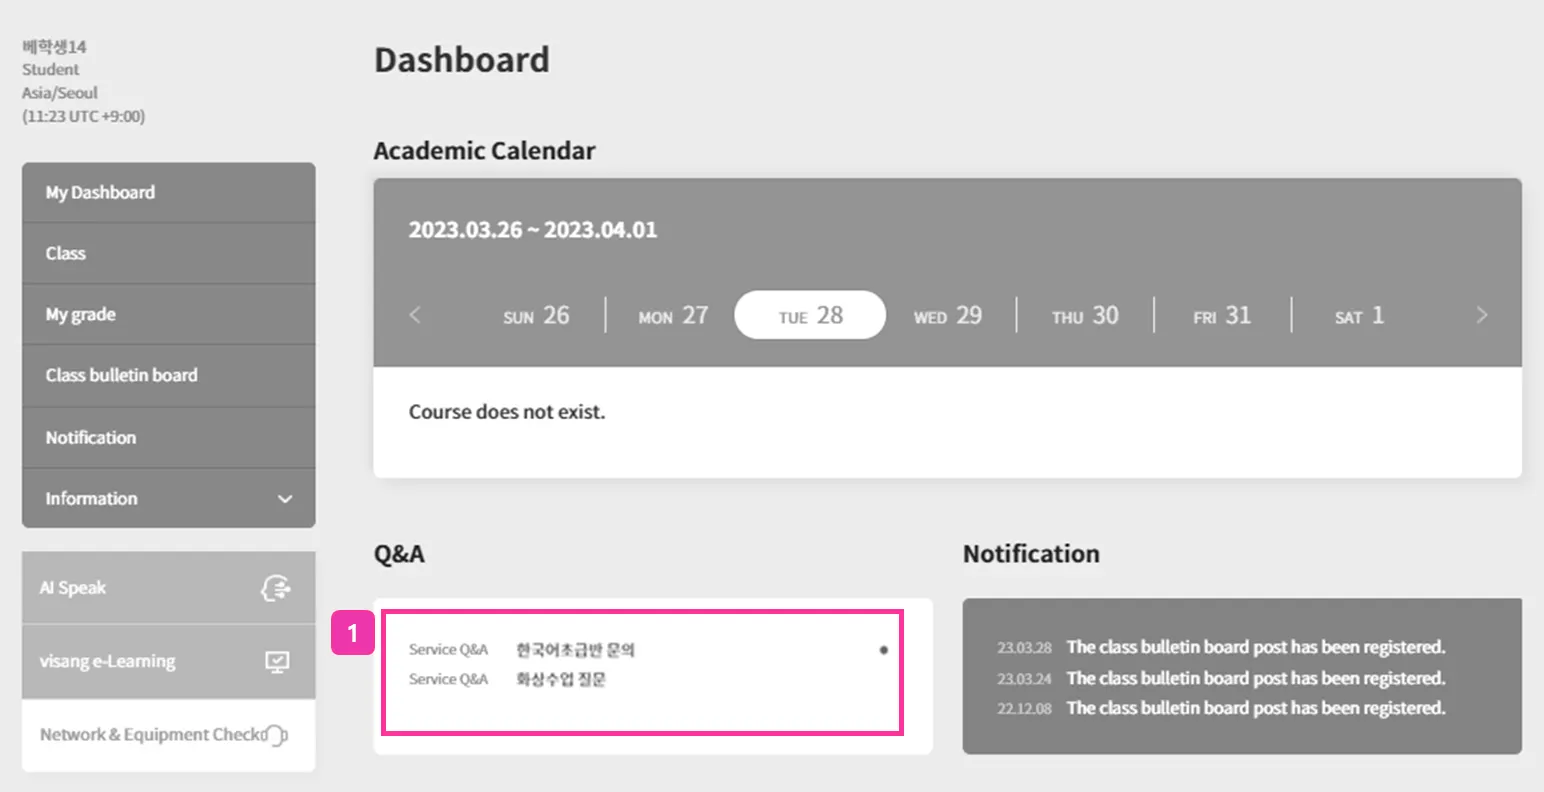Screen dimensions: 1544x792
Task: Click the visang e-Learning monitor icon
Action: click(277, 662)
